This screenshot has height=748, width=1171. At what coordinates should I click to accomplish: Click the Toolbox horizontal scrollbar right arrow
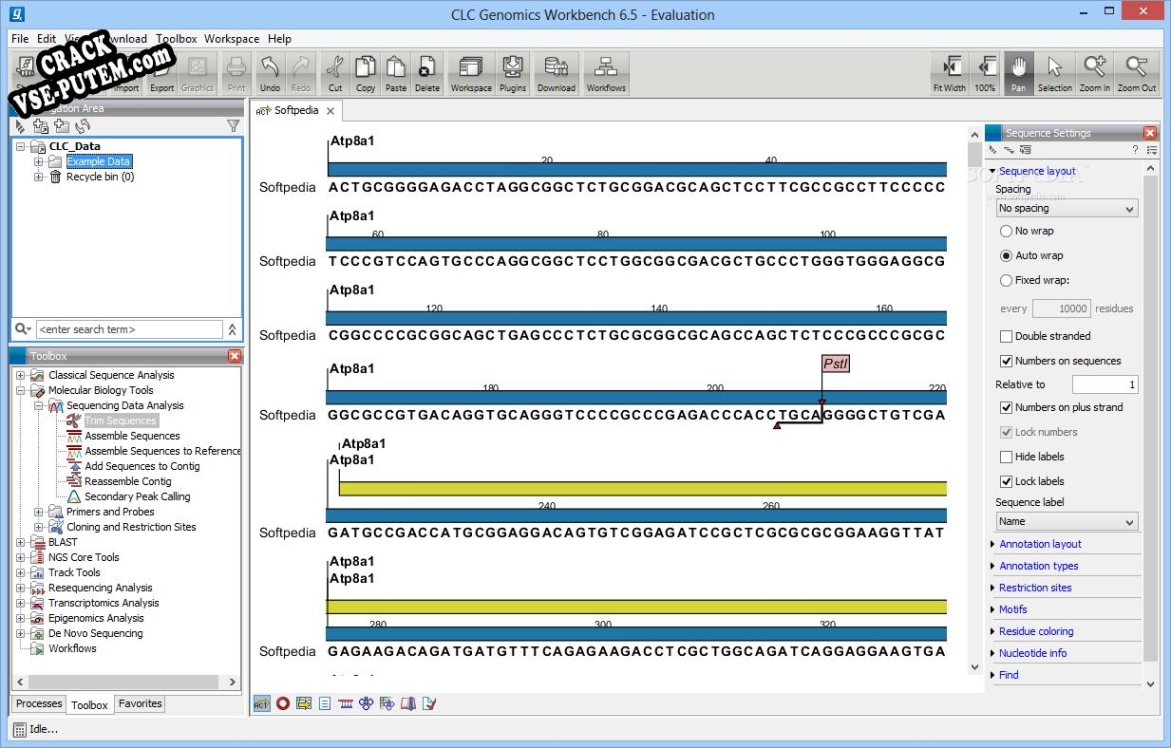click(x=232, y=682)
